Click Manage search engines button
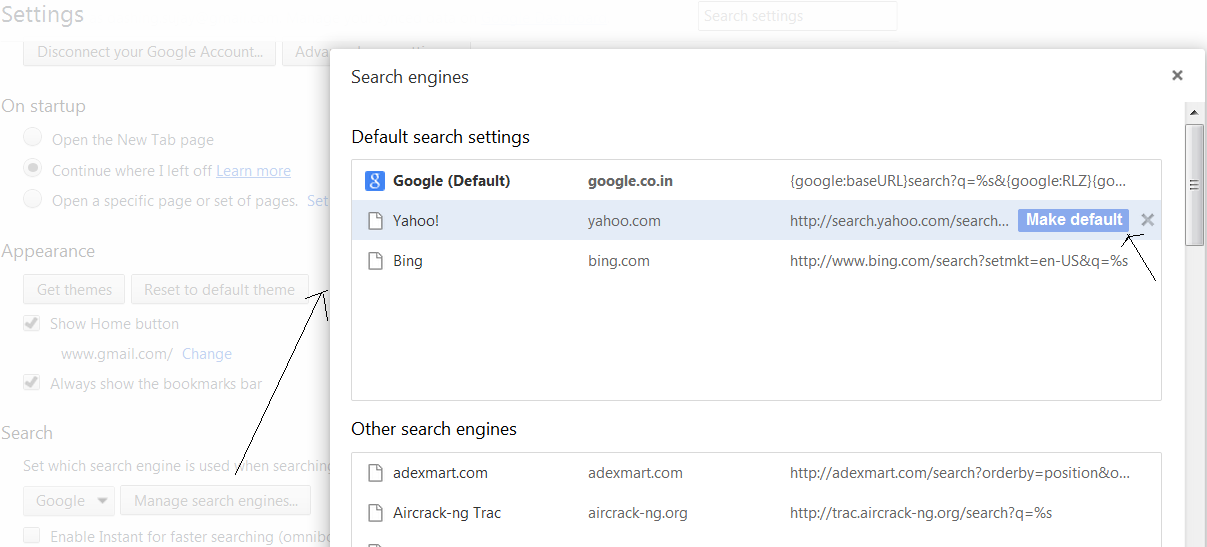The width and height of the screenshot is (1207, 547). (x=215, y=500)
